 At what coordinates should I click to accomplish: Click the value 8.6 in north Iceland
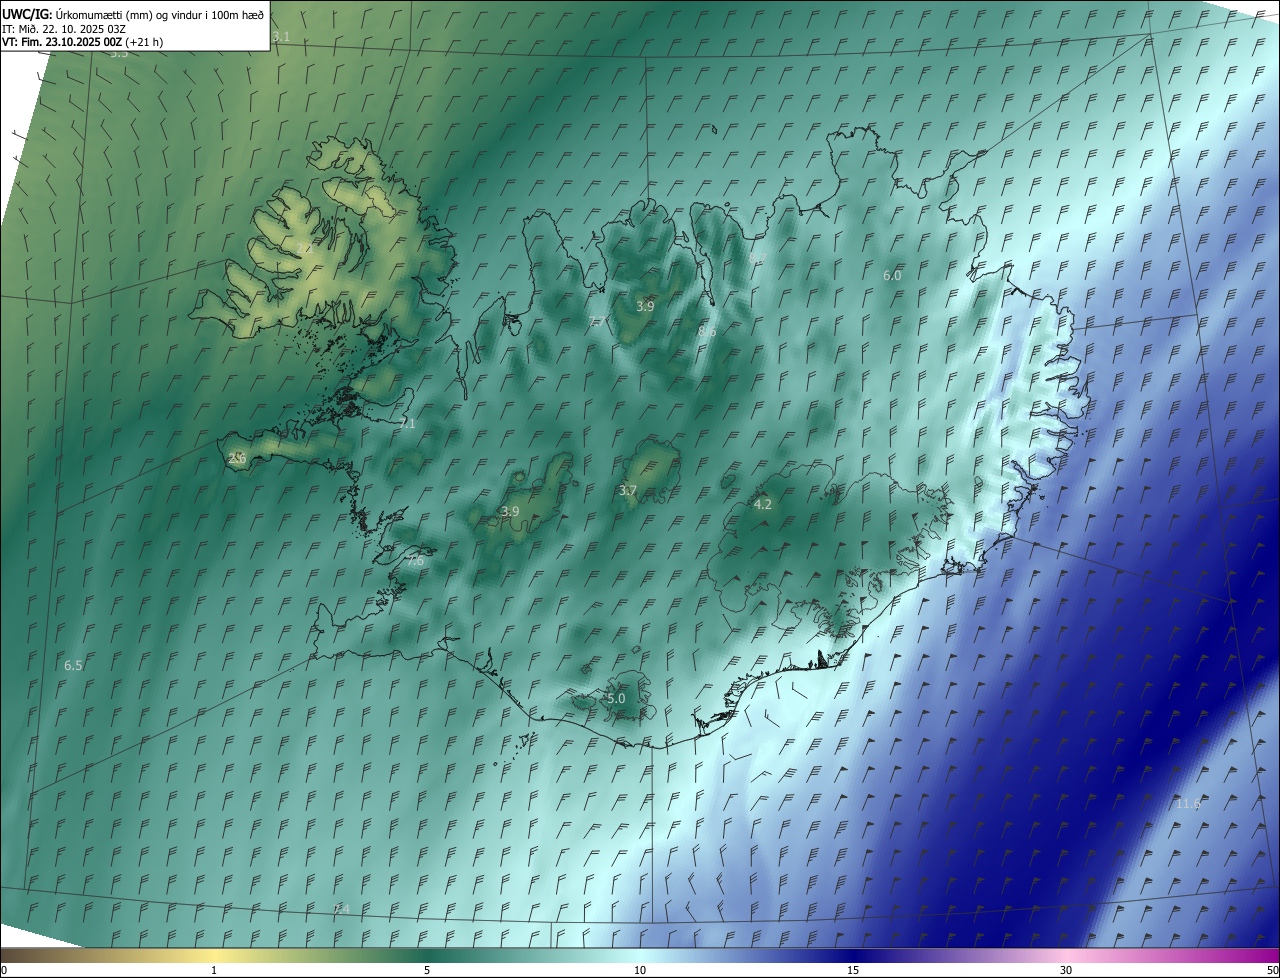pyautogui.click(x=707, y=331)
